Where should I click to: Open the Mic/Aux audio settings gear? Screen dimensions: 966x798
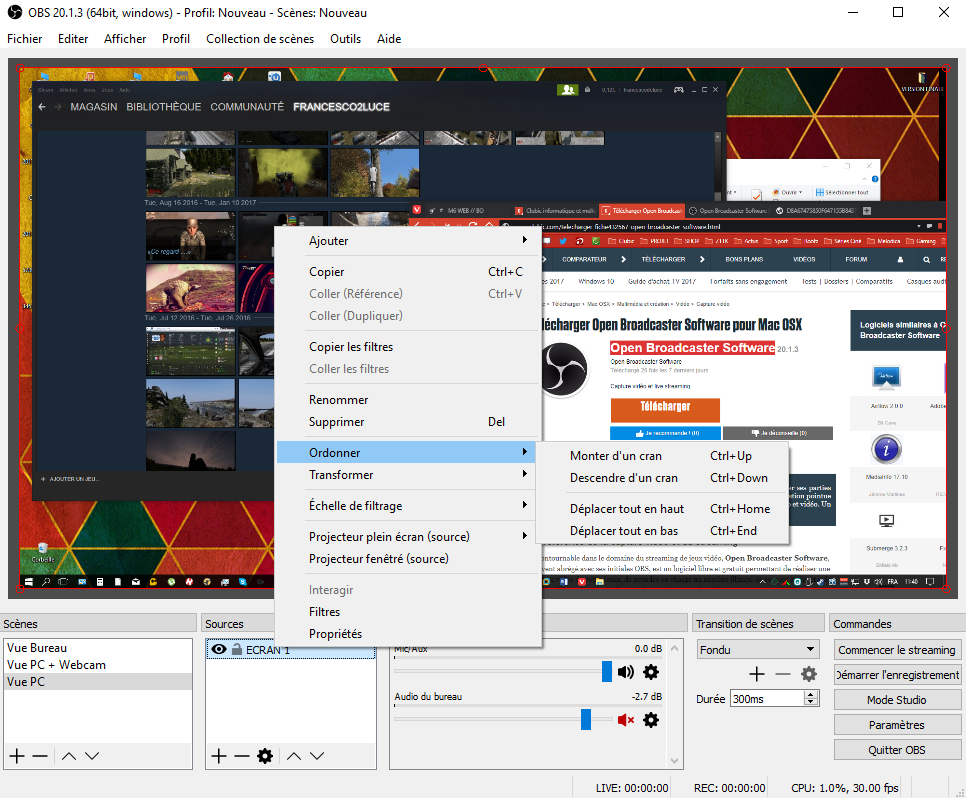tap(651, 672)
